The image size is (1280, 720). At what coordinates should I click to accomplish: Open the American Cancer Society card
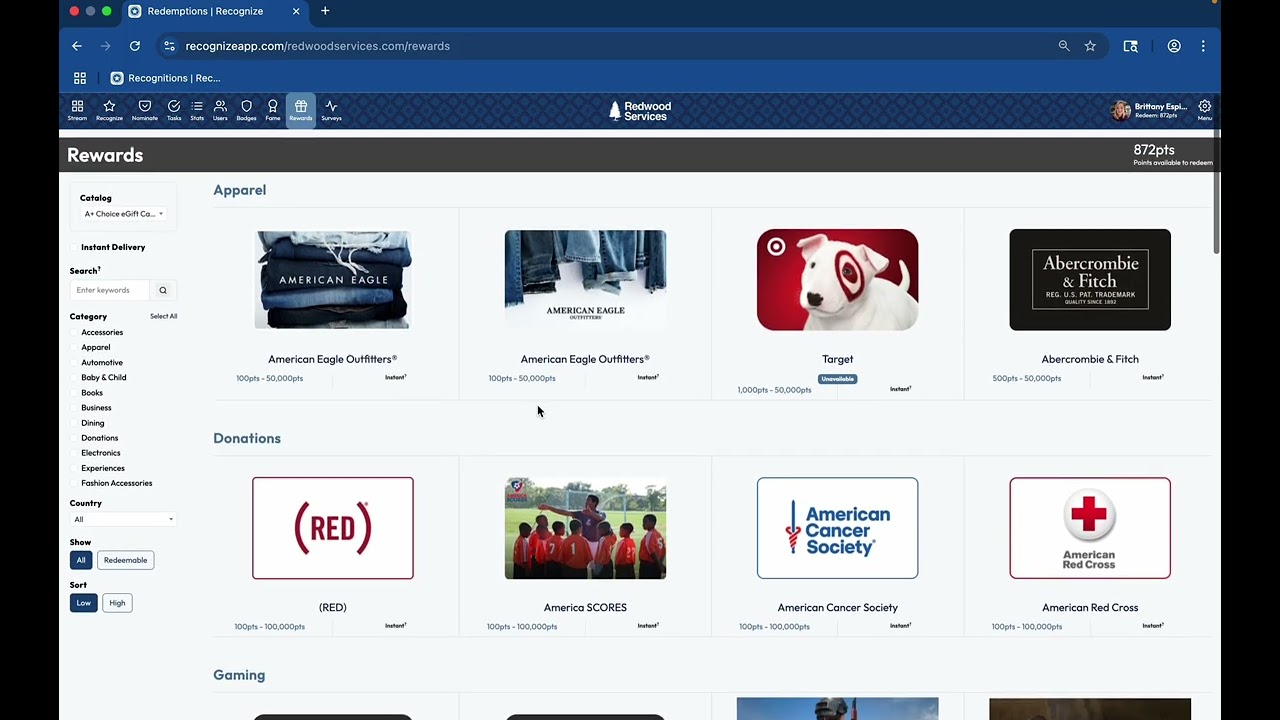coord(837,528)
